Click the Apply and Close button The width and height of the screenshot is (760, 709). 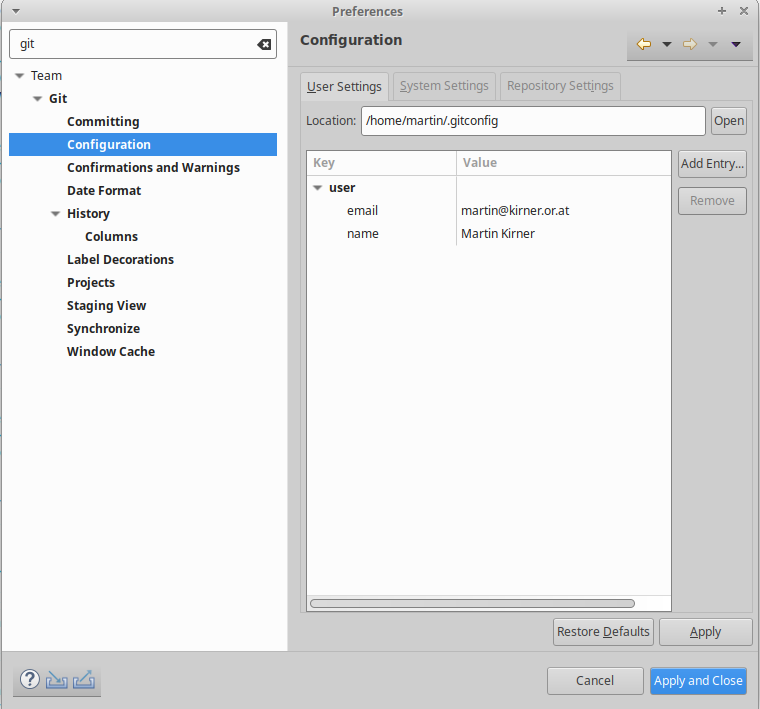pyautogui.click(x=698, y=681)
